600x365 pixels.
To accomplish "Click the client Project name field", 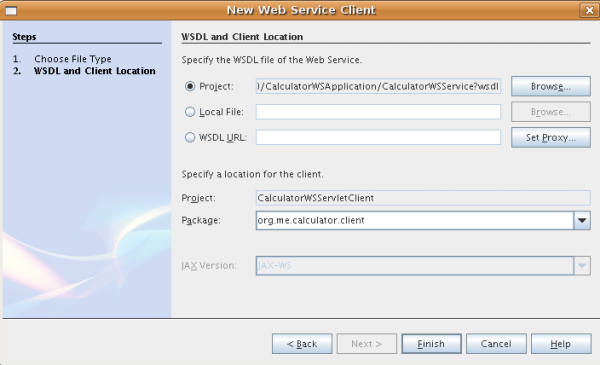I will 423,198.
